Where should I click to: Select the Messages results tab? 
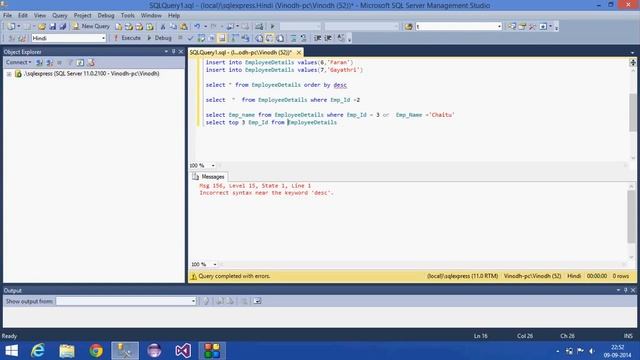pyautogui.click(x=209, y=177)
